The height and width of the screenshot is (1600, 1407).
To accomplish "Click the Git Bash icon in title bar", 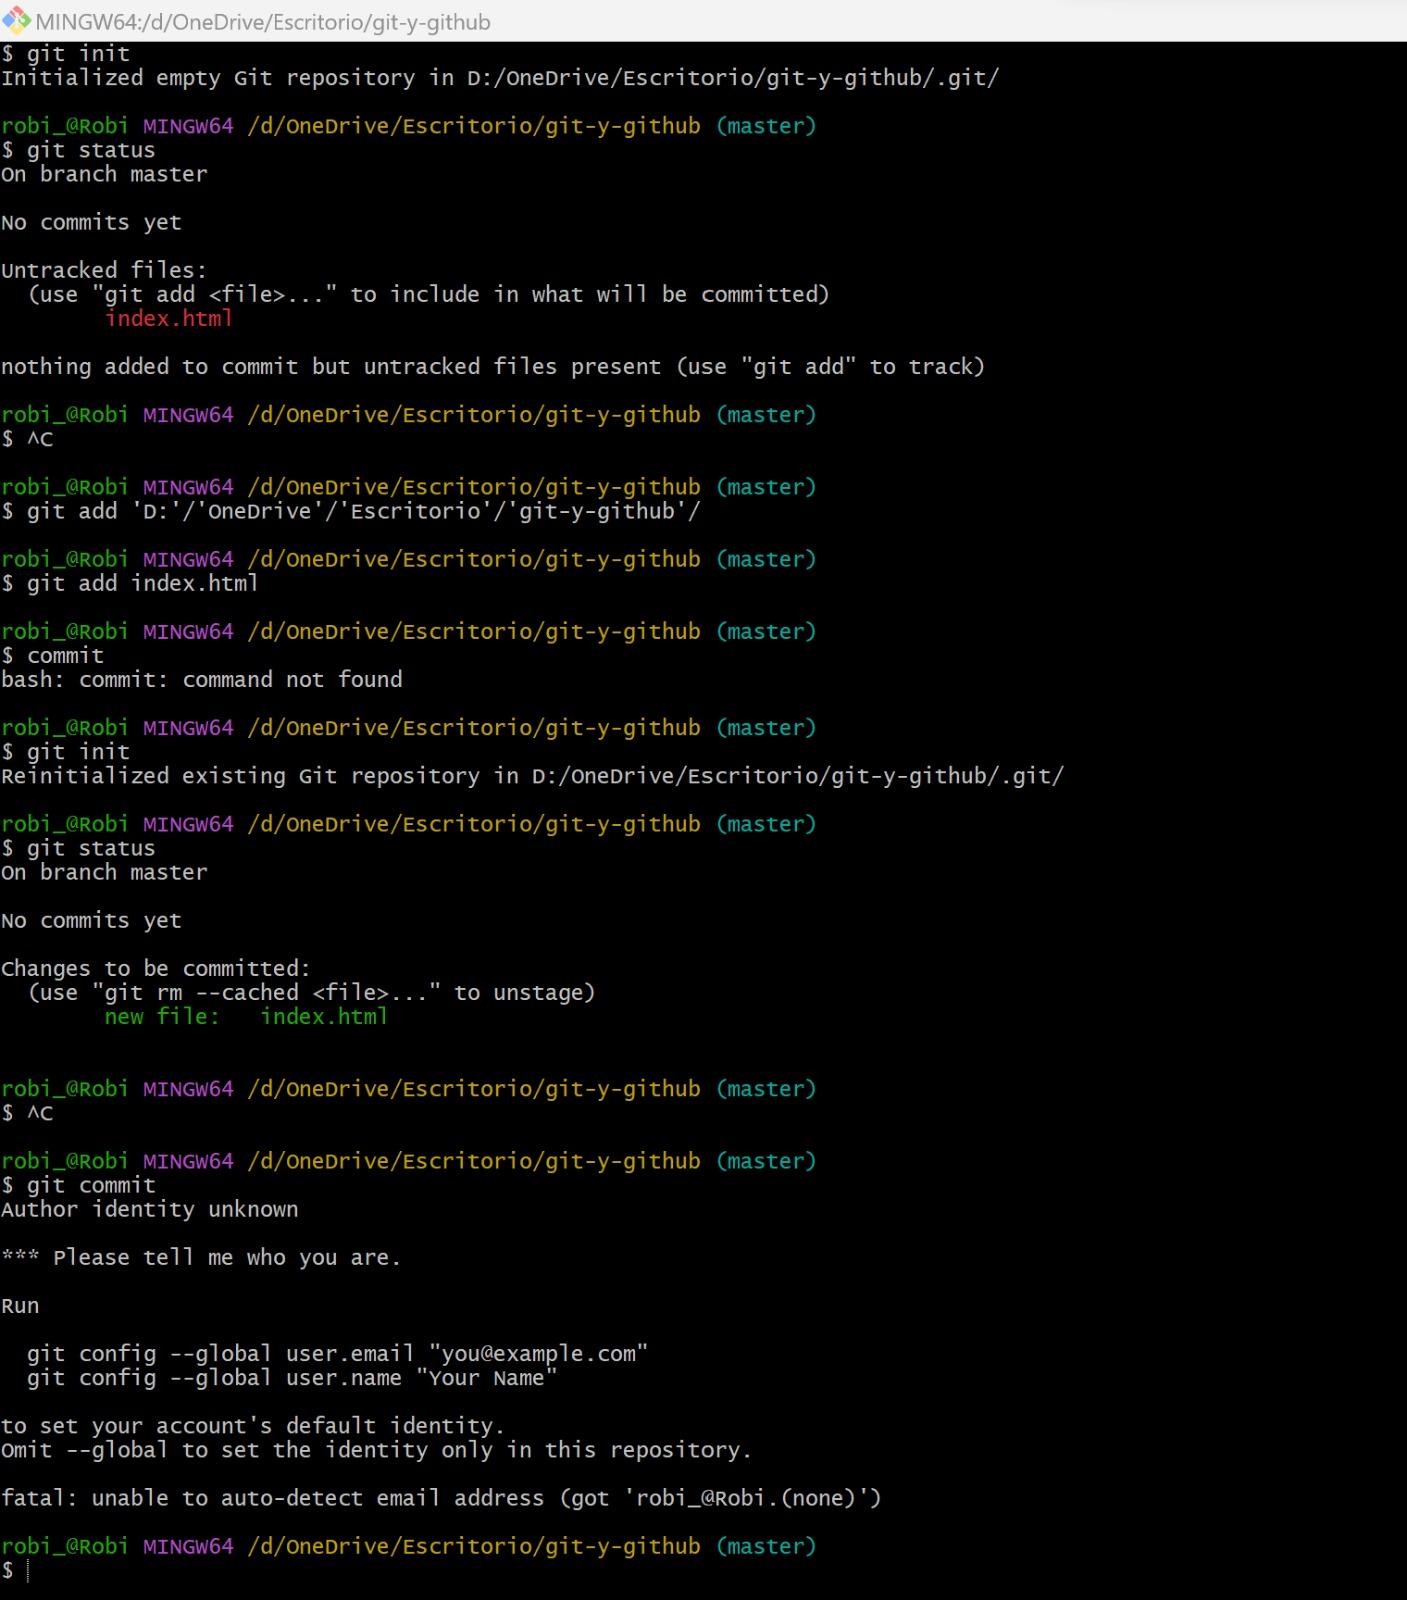I will (x=16, y=21).
